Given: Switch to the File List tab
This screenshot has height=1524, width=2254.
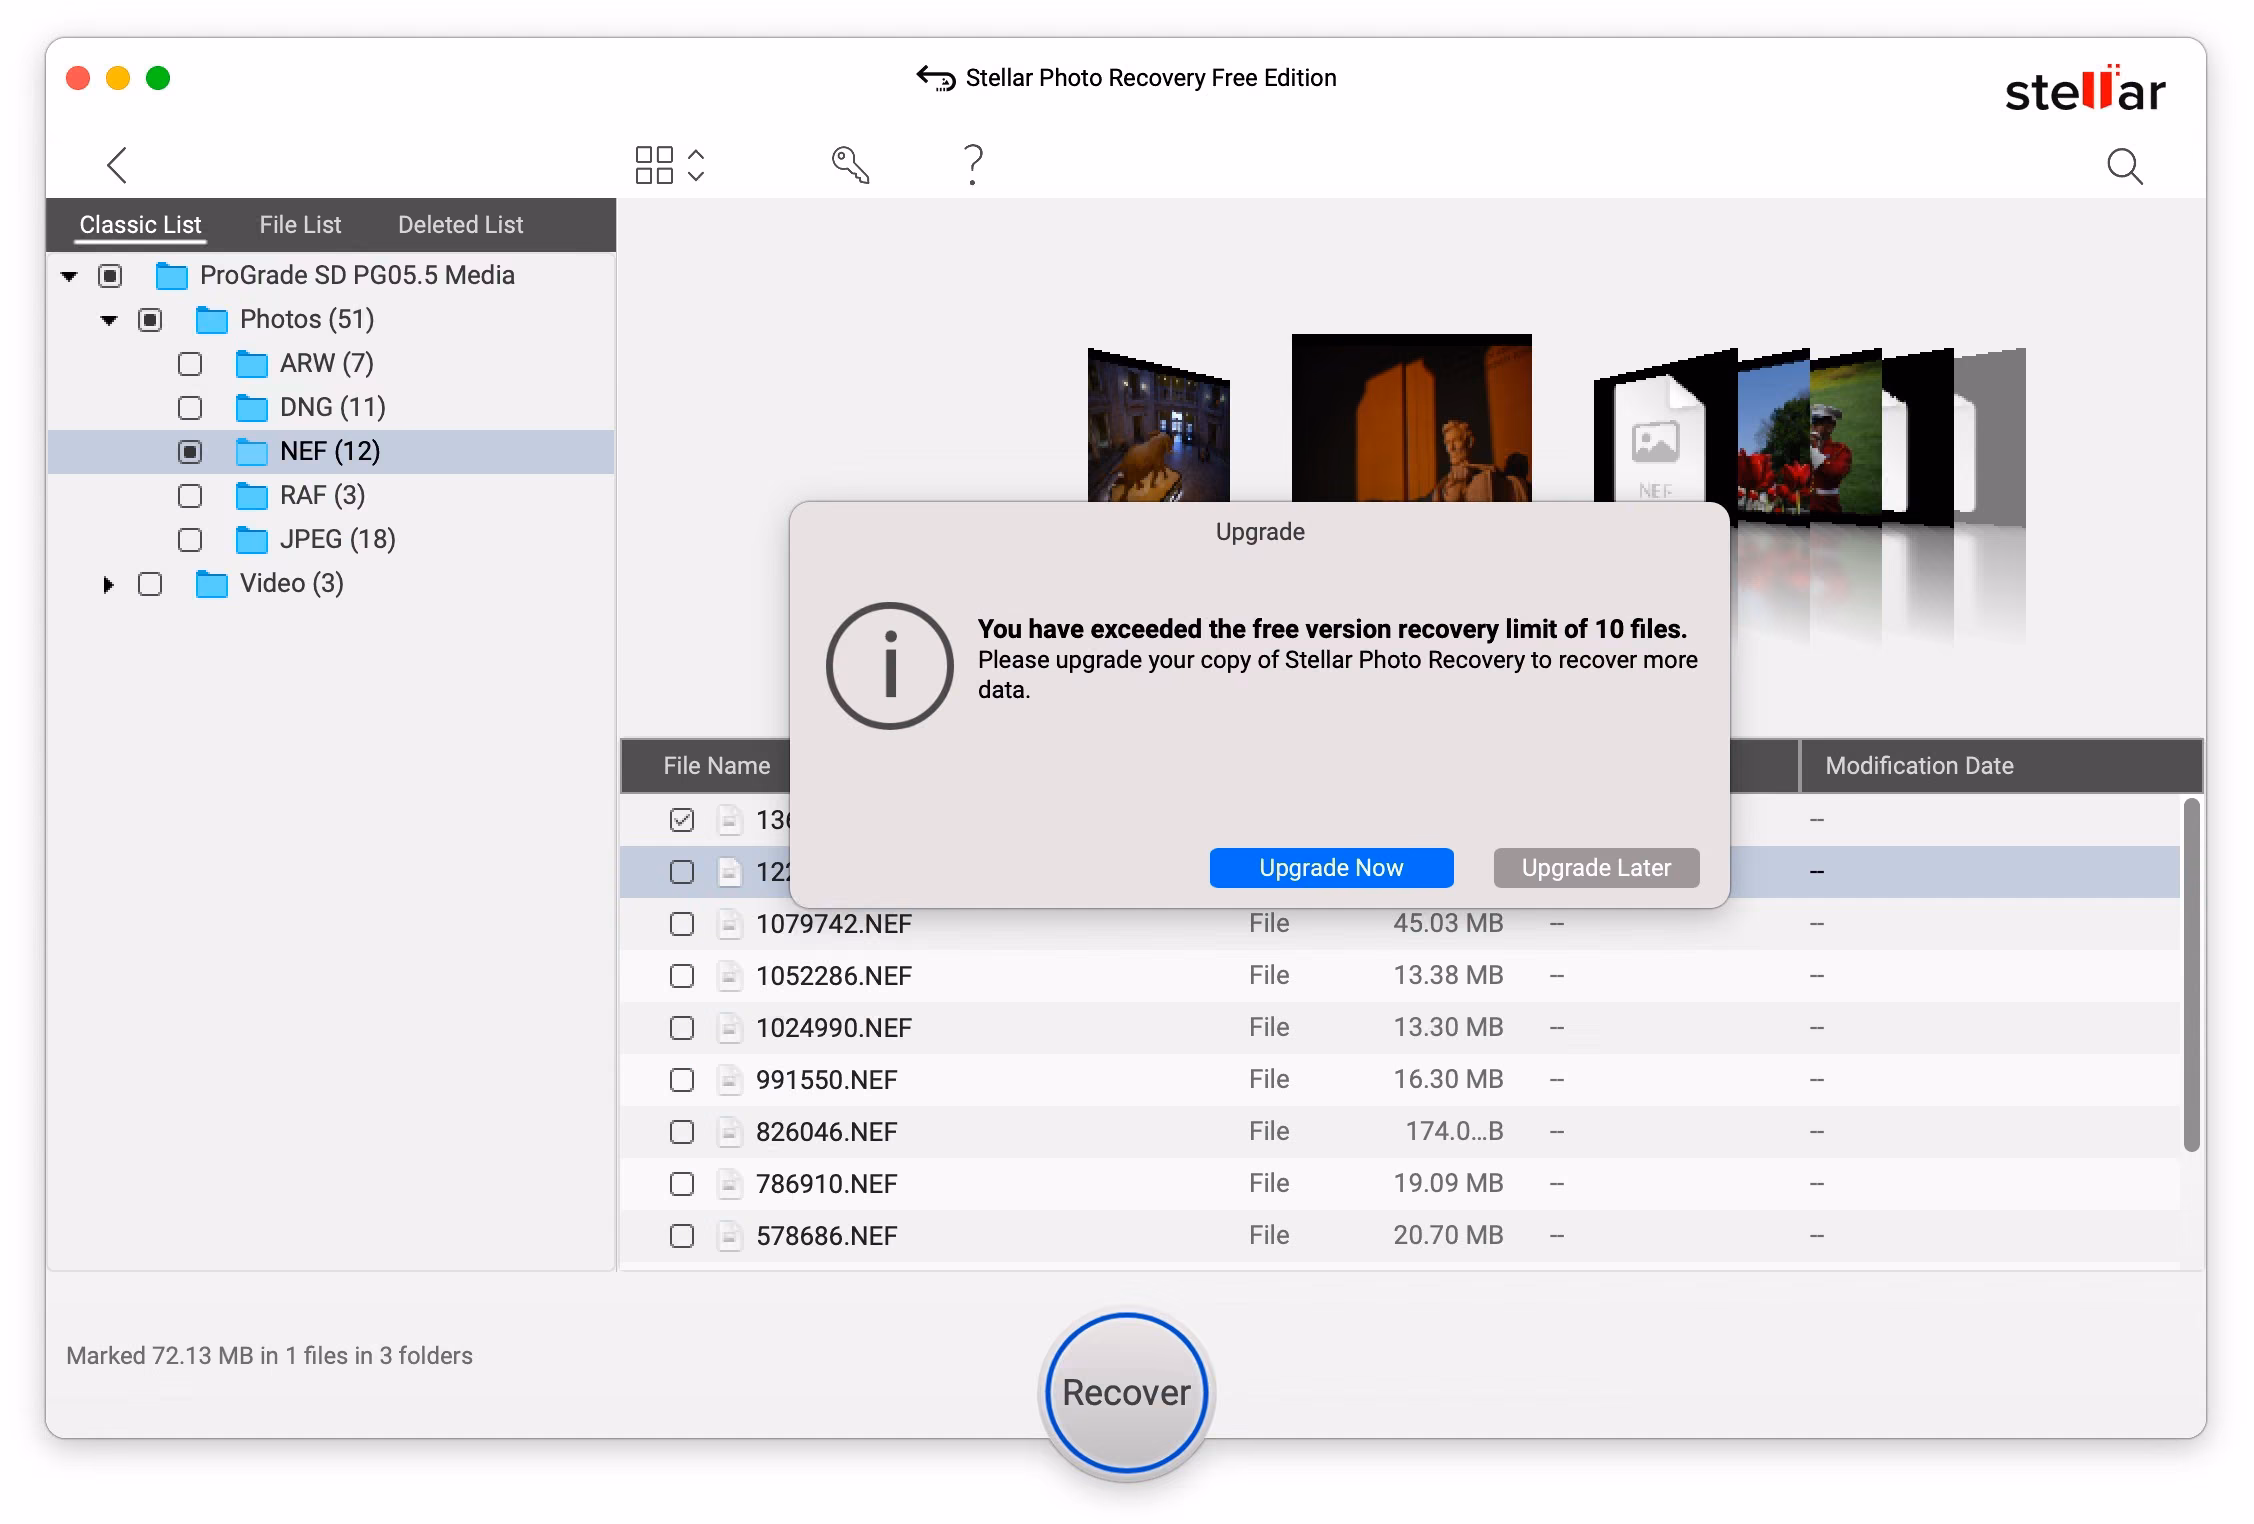Looking at the screenshot, I should 300,225.
